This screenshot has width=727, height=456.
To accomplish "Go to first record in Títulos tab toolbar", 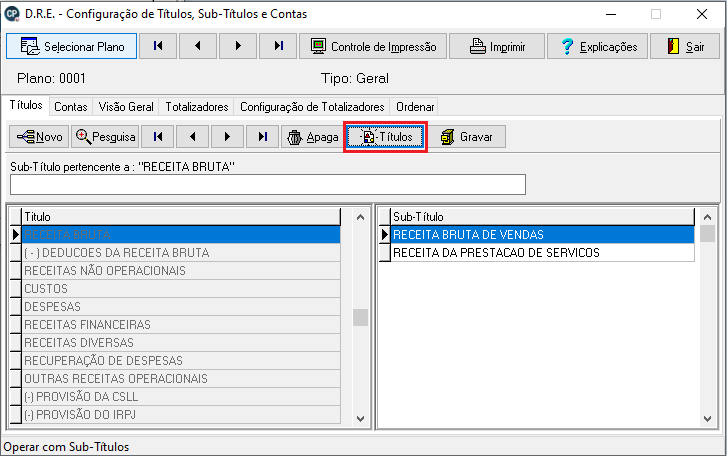I will tap(158, 137).
